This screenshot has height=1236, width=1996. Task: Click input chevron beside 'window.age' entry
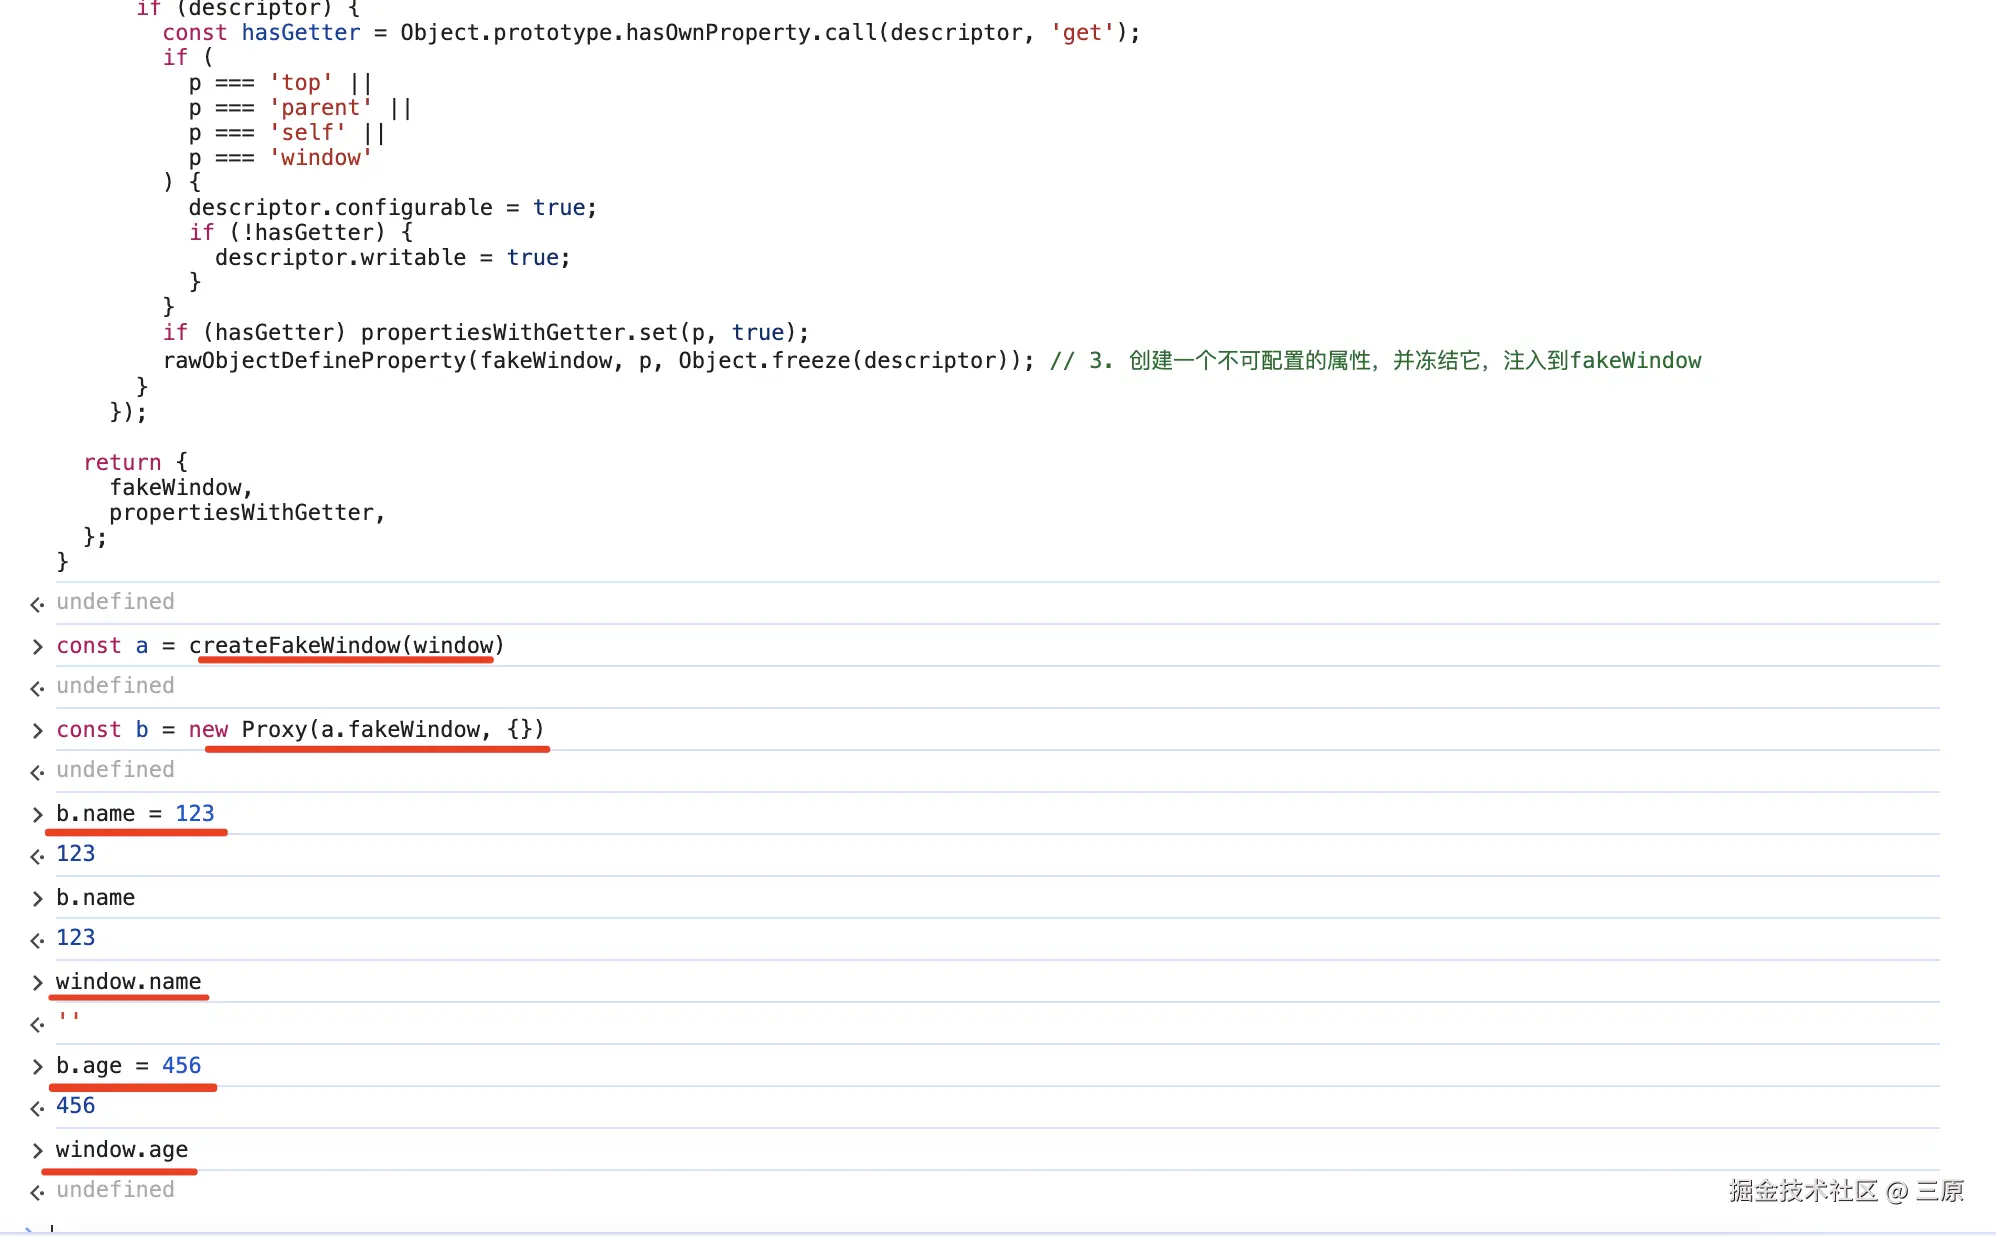click(37, 1151)
